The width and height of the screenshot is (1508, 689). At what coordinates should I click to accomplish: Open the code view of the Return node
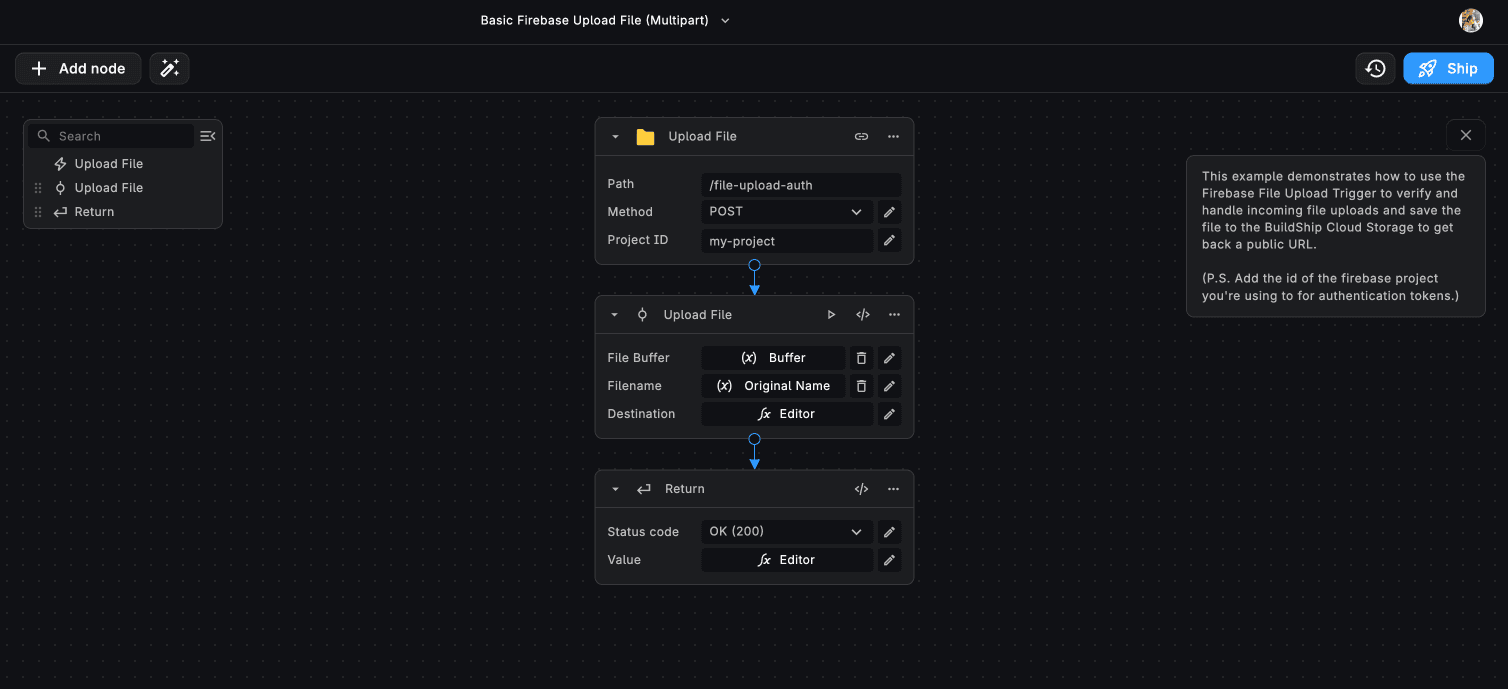861,489
